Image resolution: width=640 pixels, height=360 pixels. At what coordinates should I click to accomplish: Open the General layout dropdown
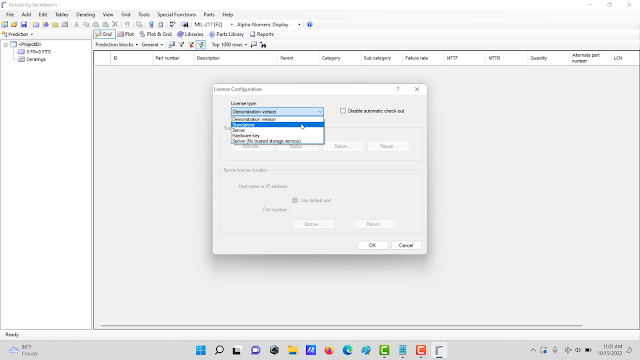coord(152,44)
